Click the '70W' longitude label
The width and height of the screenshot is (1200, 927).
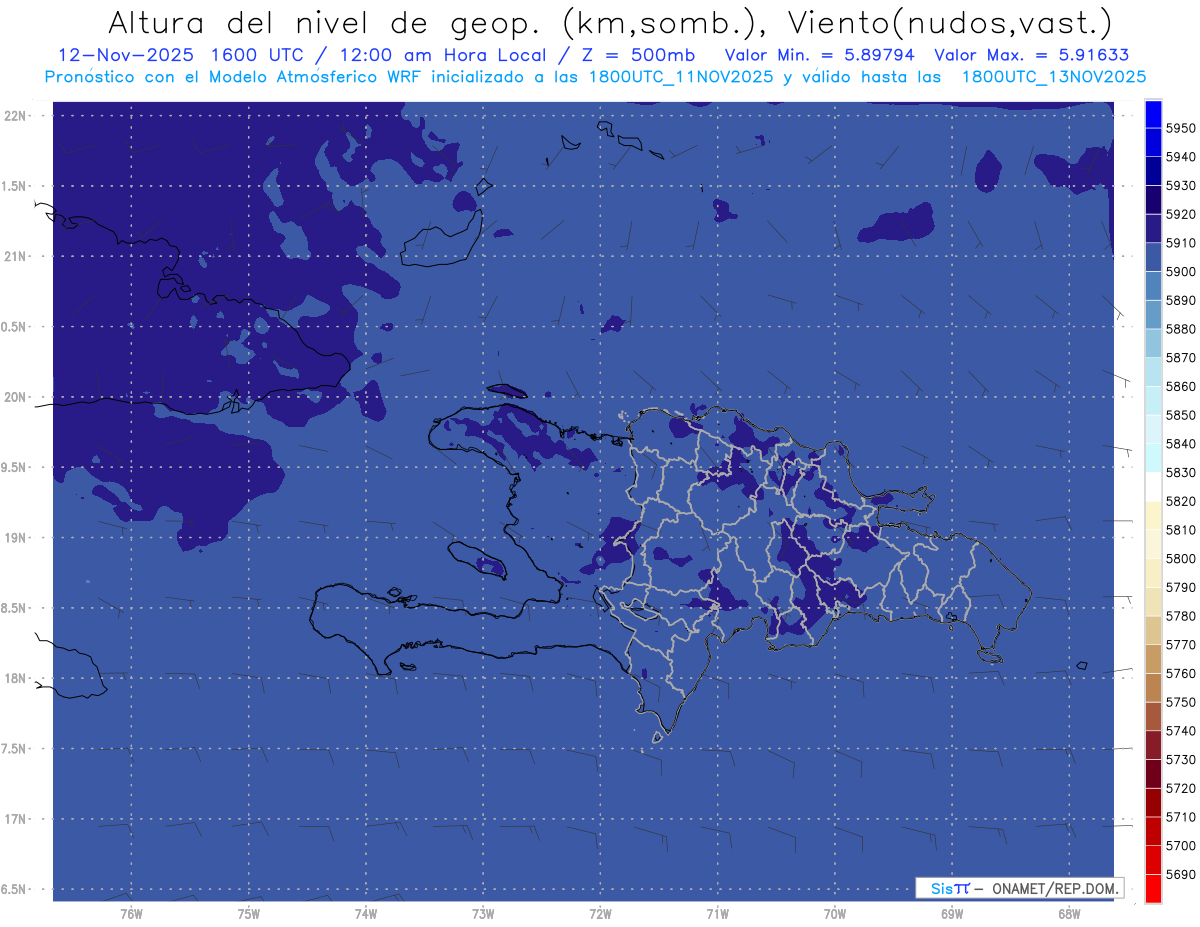(x=834, y=913)
